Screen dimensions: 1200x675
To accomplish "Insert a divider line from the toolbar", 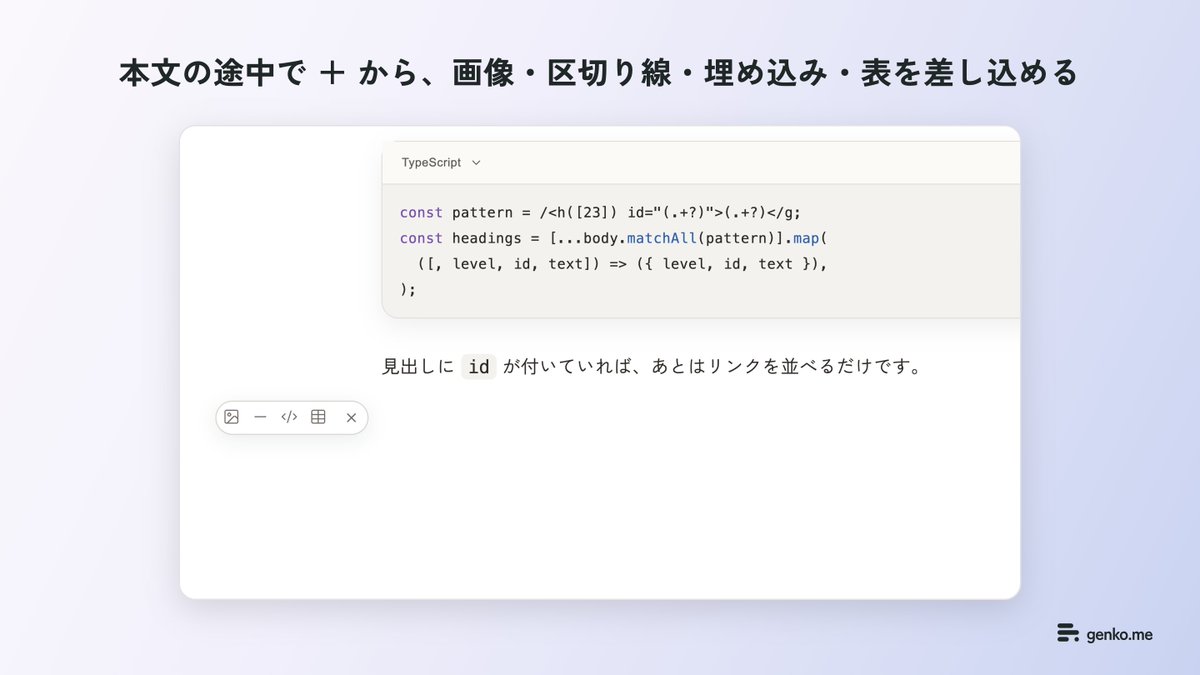I will point(260,417).
